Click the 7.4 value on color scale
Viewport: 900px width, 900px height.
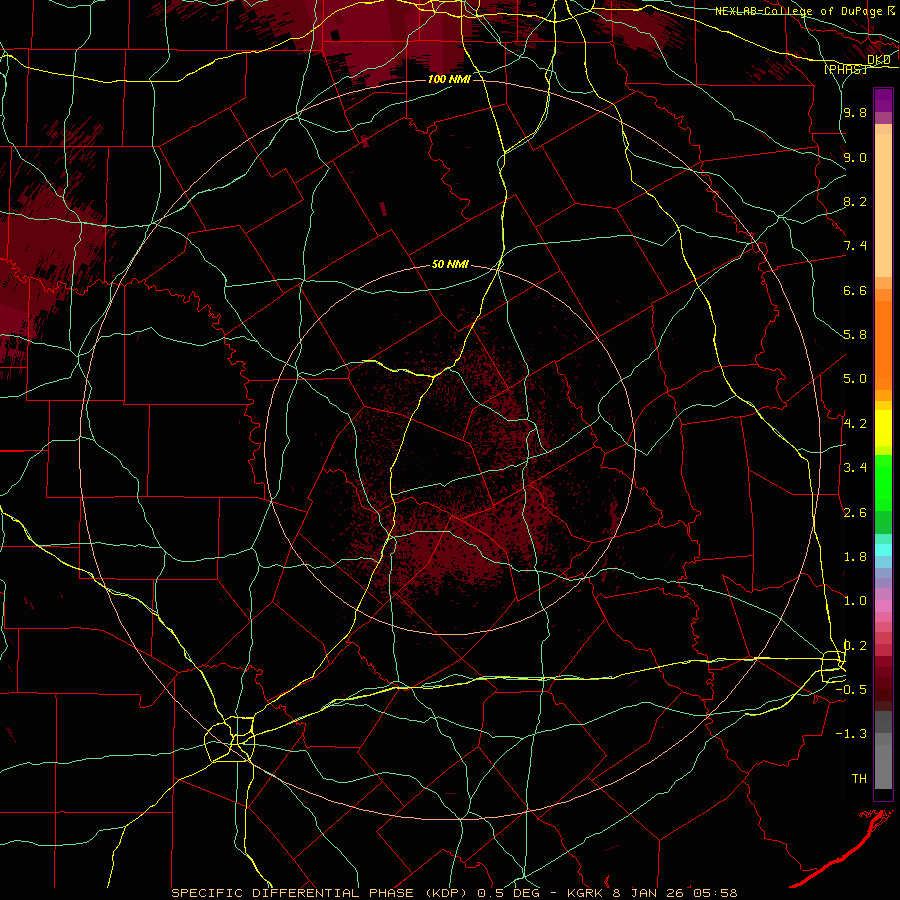(x=855, y=246)
